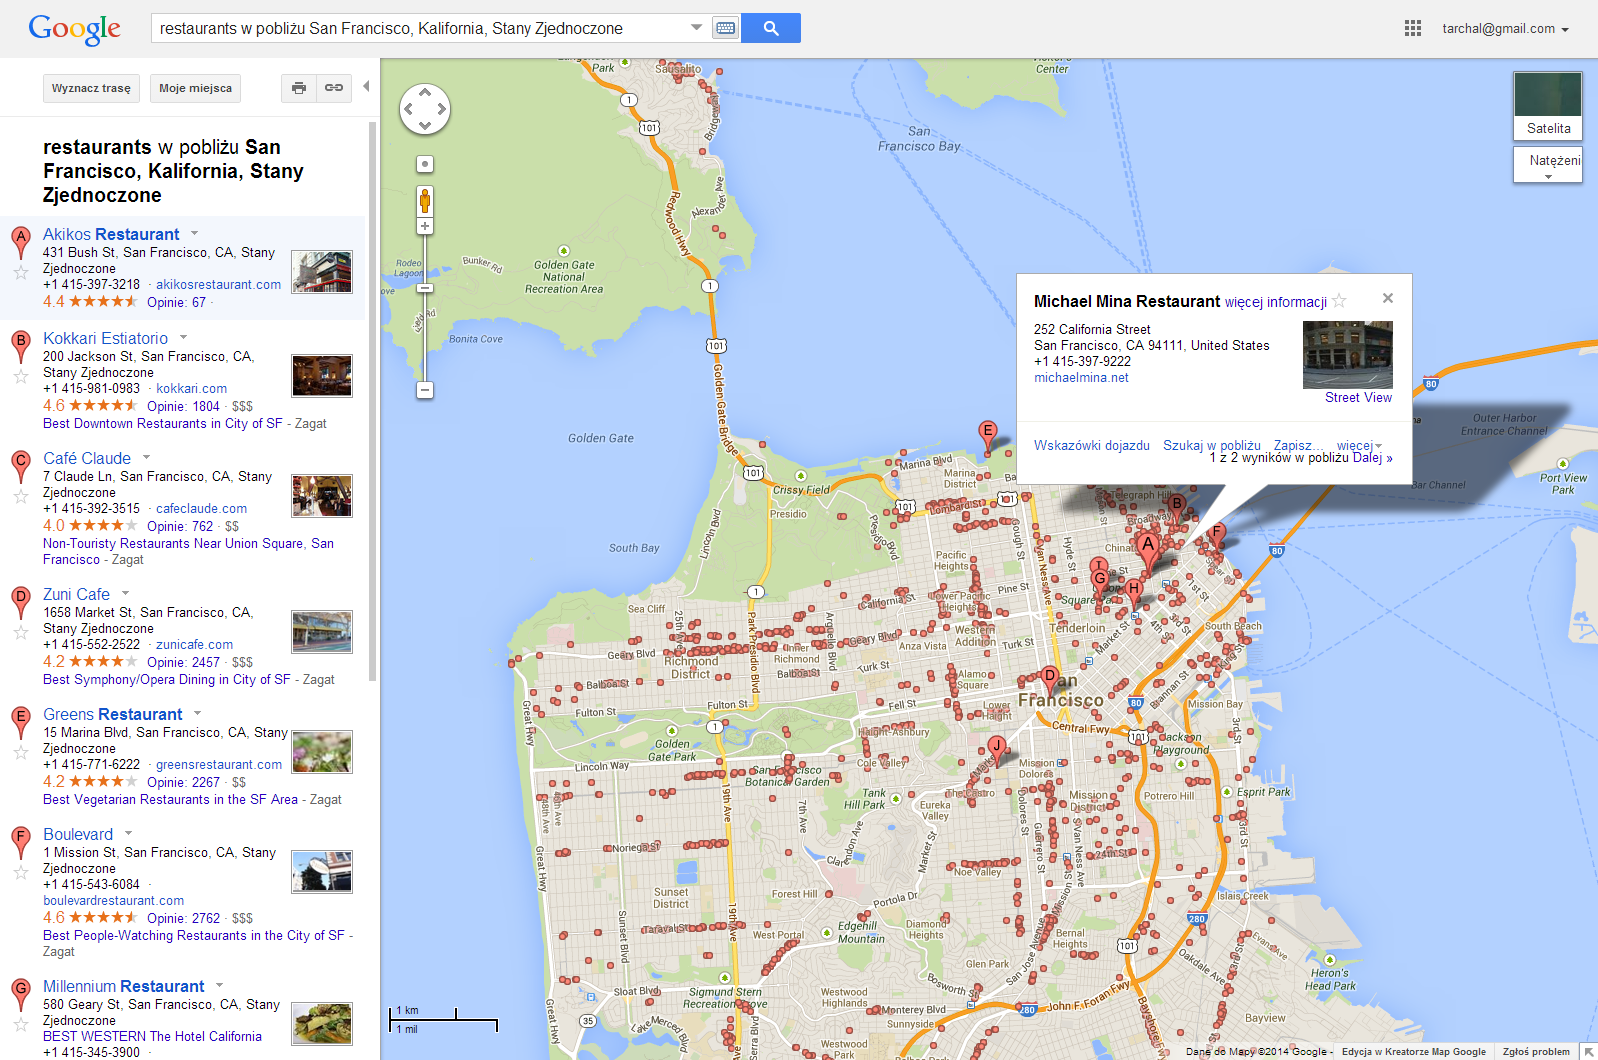The width and height of the screenshot is (1598, 1060).
Task: Open więcej informacji link
Action: [1276, 302]
